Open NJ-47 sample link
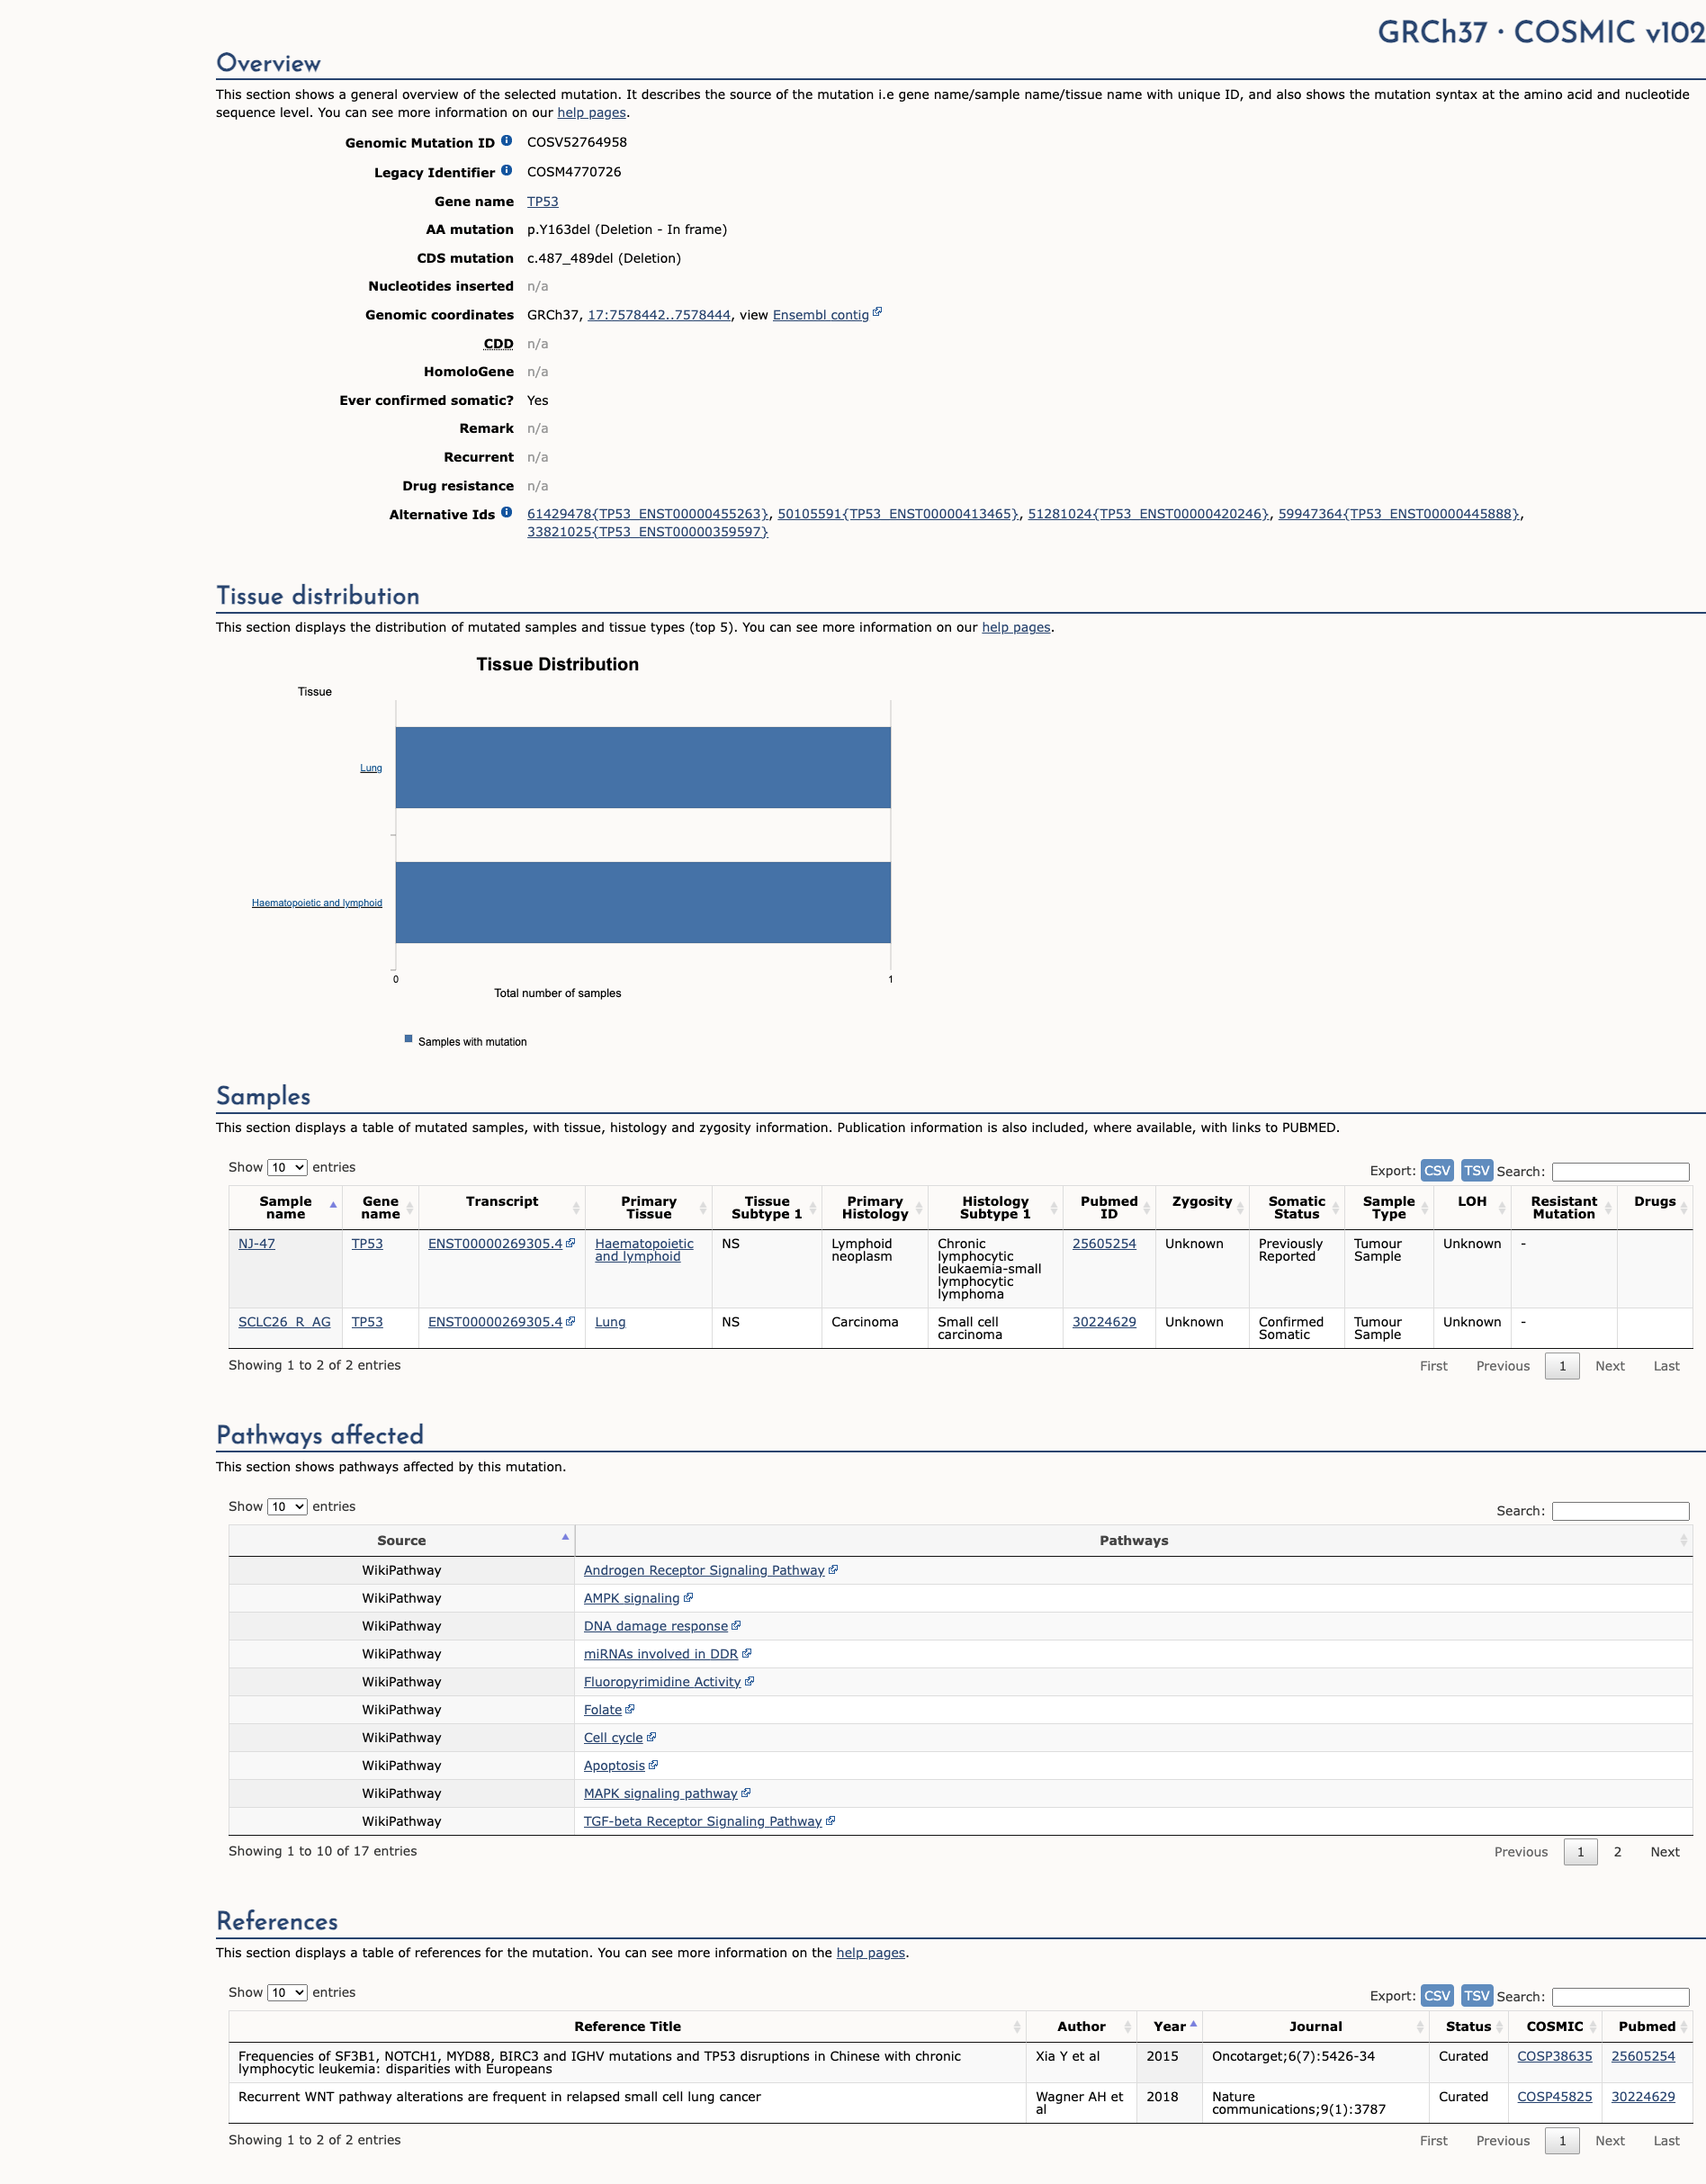This screenshot has width=1706, height=2184. coord(256,1243)
